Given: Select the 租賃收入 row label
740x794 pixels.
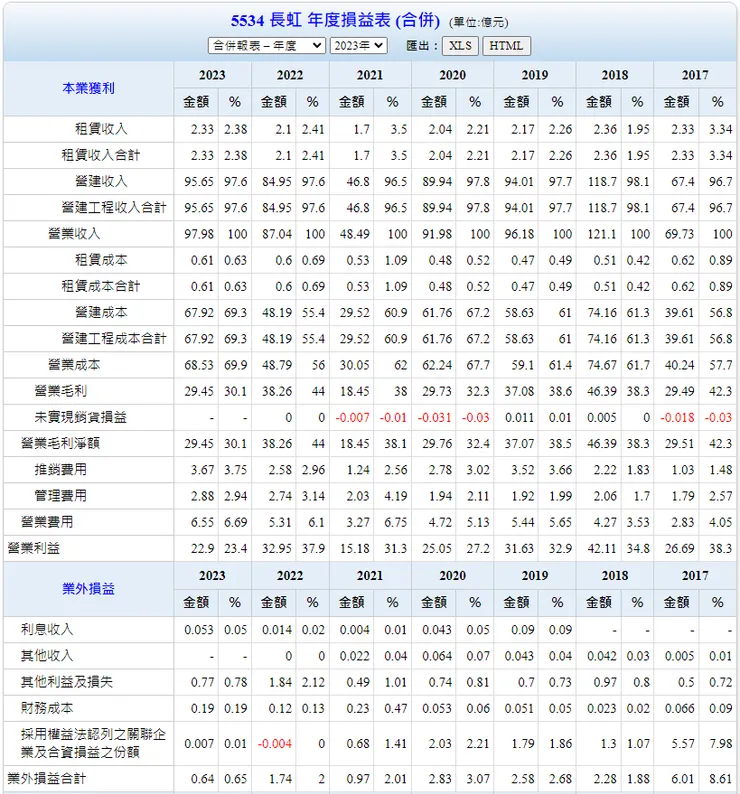Looking at the screenshot, I should (x=101, y=129).
